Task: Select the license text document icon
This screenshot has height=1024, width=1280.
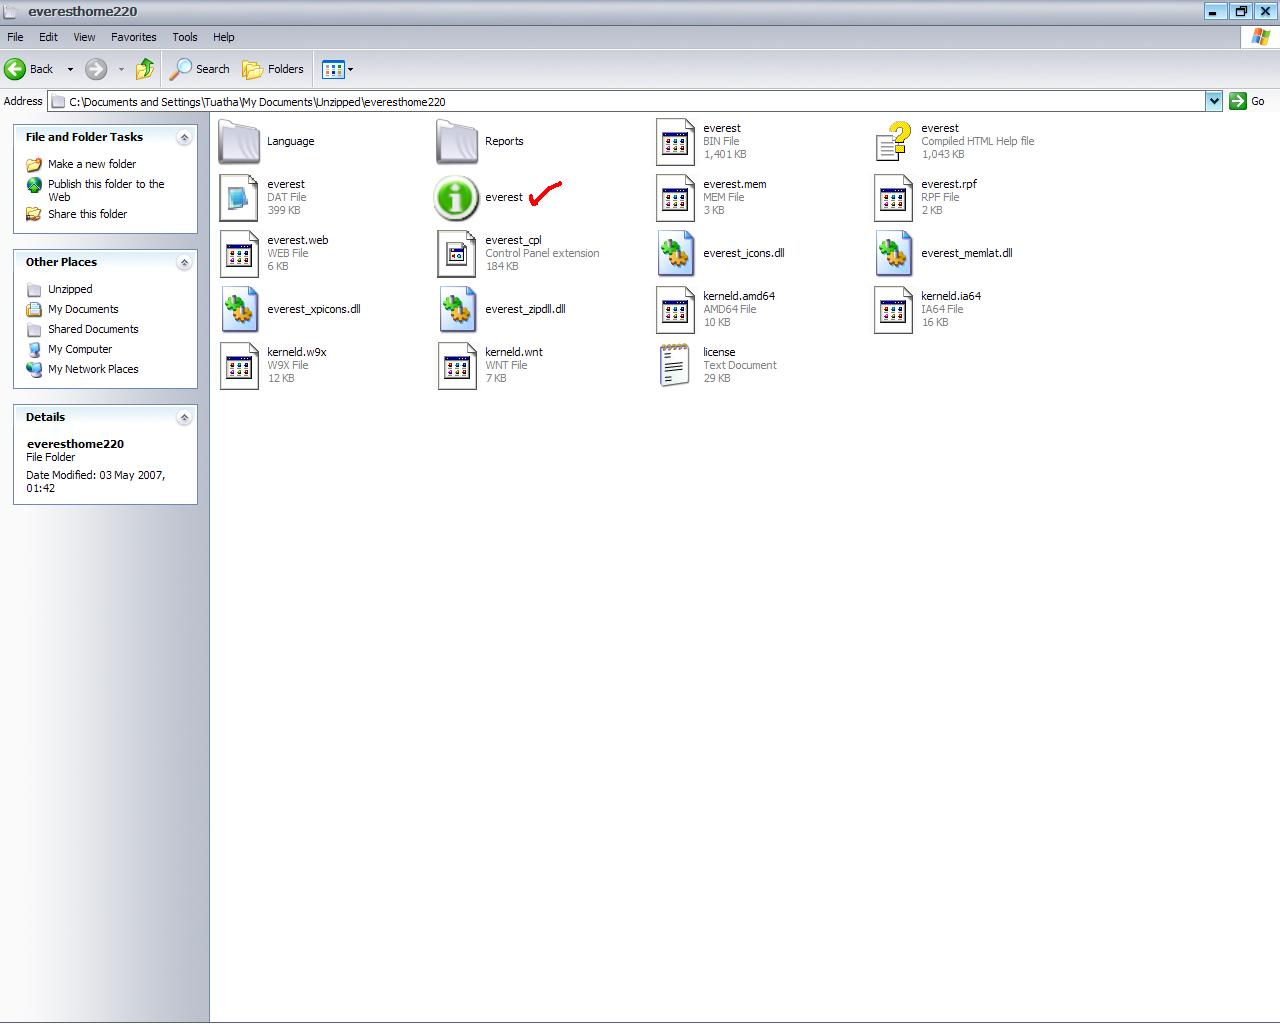Action: (x=675, y=366)
